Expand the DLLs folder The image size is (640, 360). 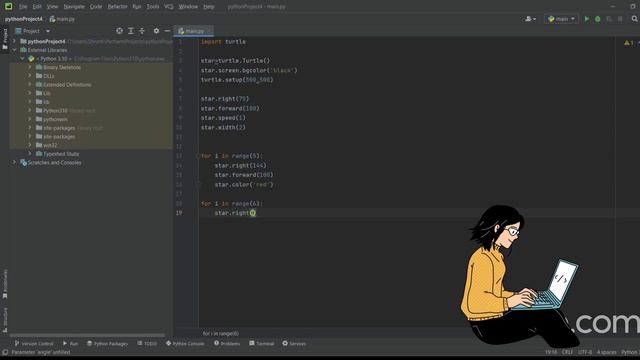click(x=30, y=76)
